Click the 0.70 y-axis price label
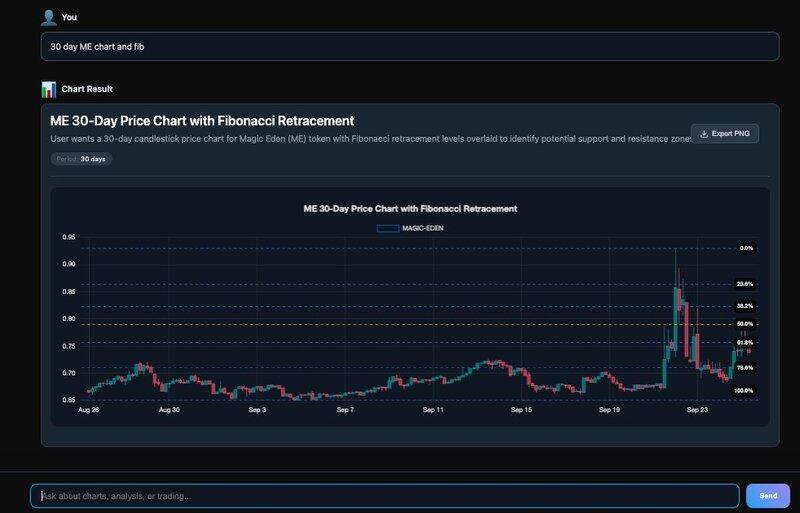The height and width of the screenshot is (513, 800). pos(69,373)
